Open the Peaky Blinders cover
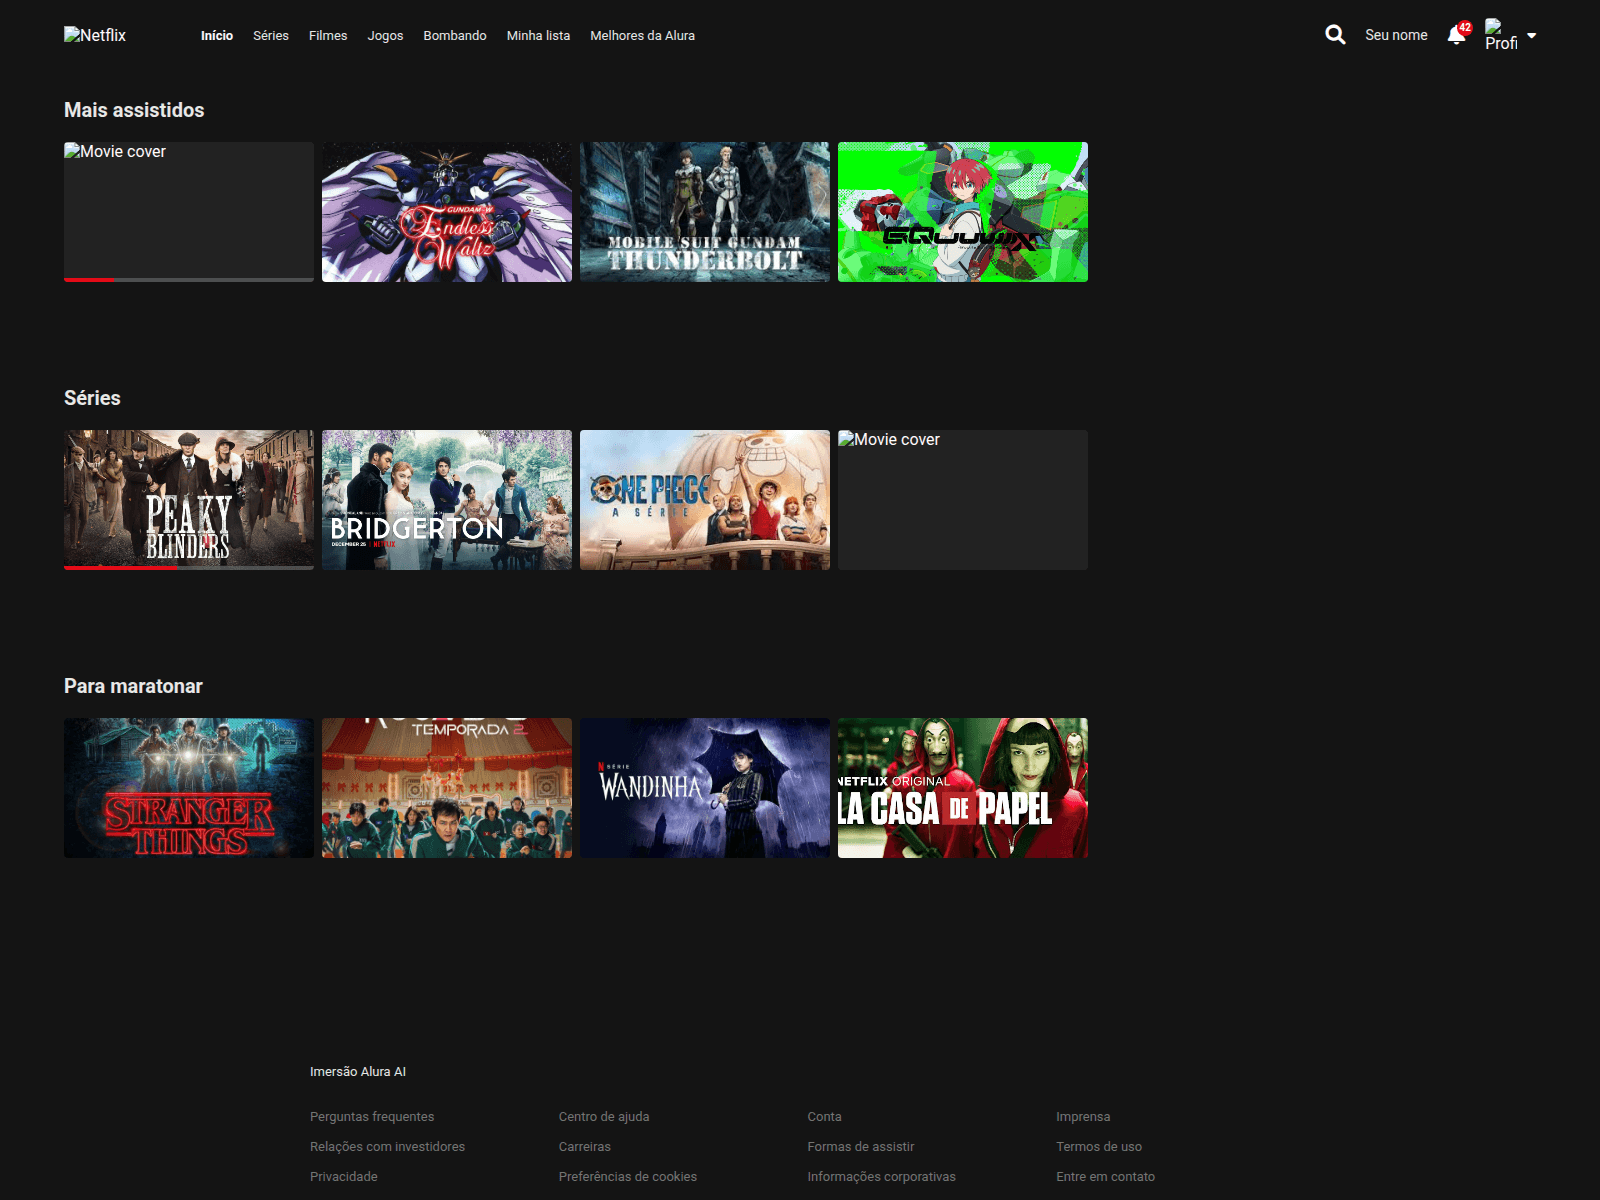Viewport: 1600px width, 1200px height. click(x=189, y=500)
